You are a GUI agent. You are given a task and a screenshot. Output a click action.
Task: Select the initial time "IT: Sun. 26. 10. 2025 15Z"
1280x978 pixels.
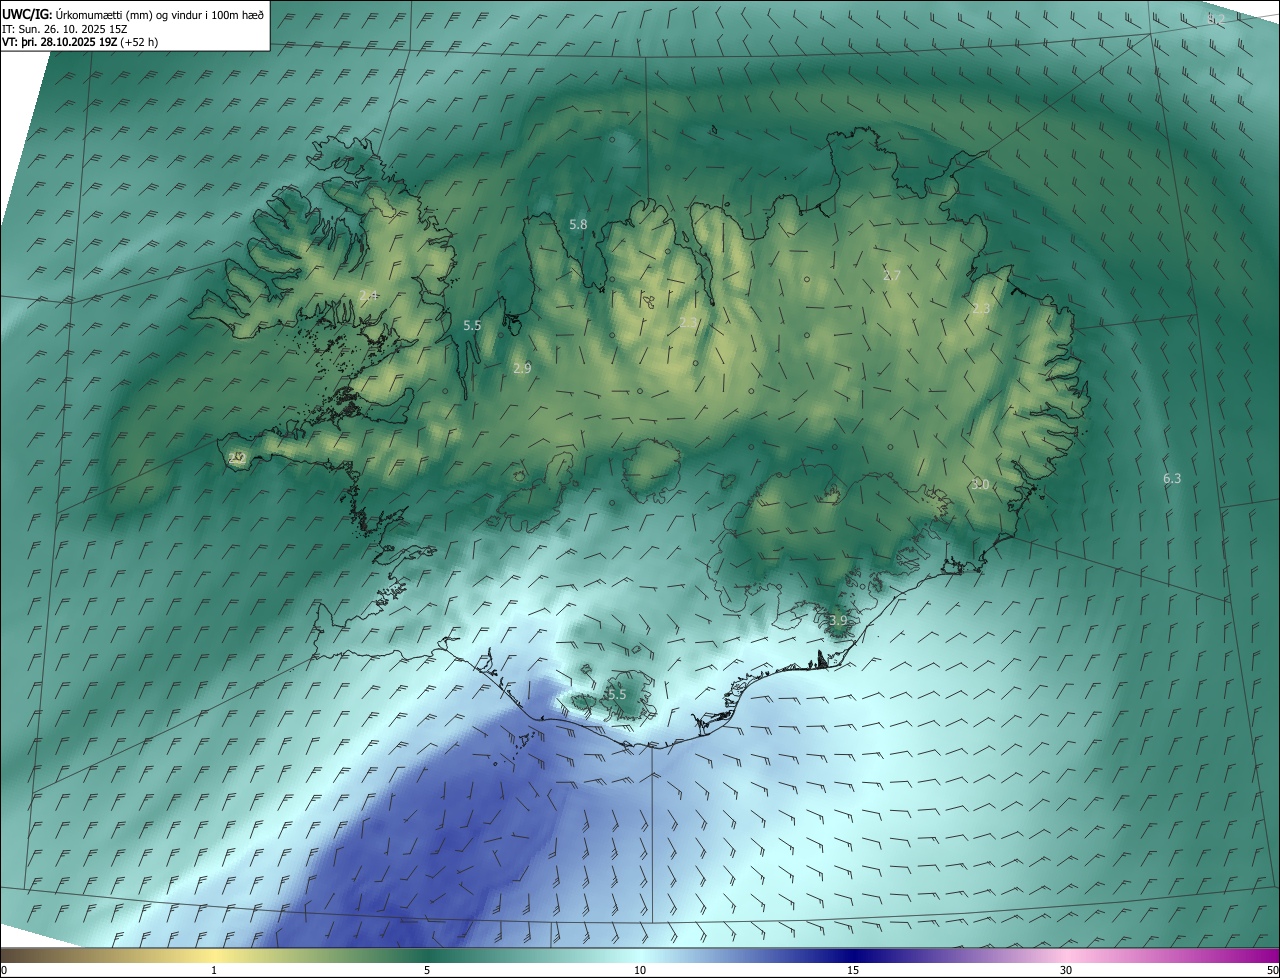pos(67,28)
